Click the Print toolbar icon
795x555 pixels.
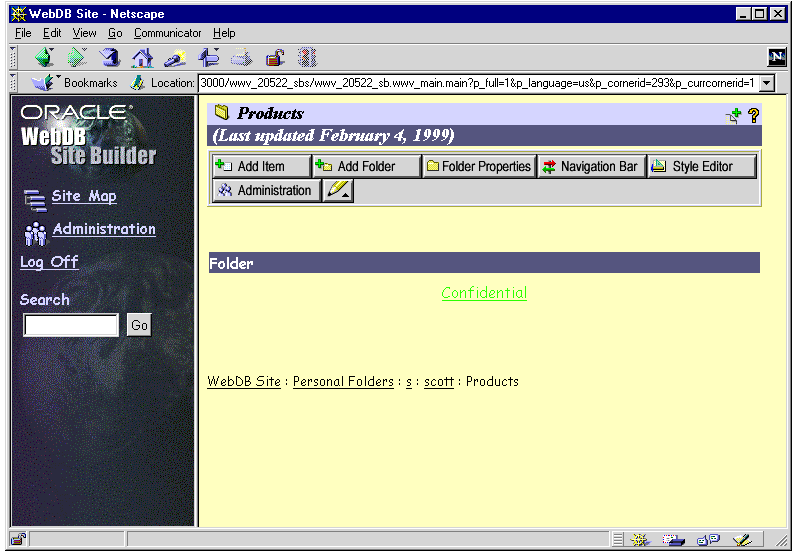[x=241, y=58]
